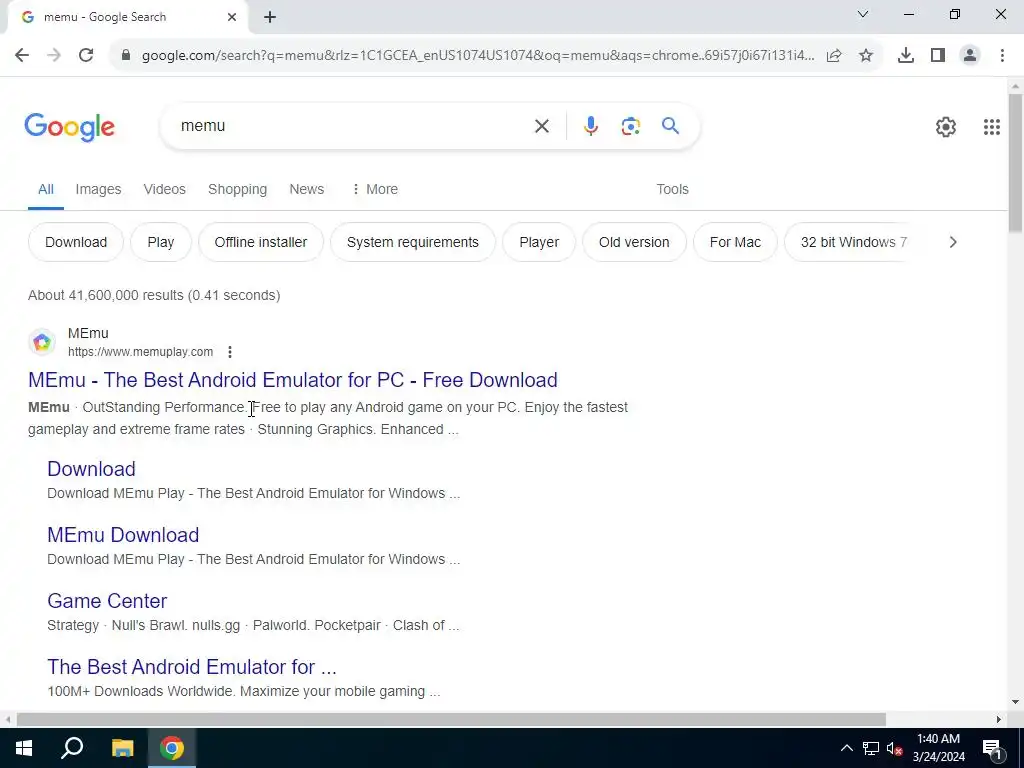This screenshot has width=1024, height=768.
Task: Click the Chrome icon in the taskbar
Action: [x=172, y=748]
